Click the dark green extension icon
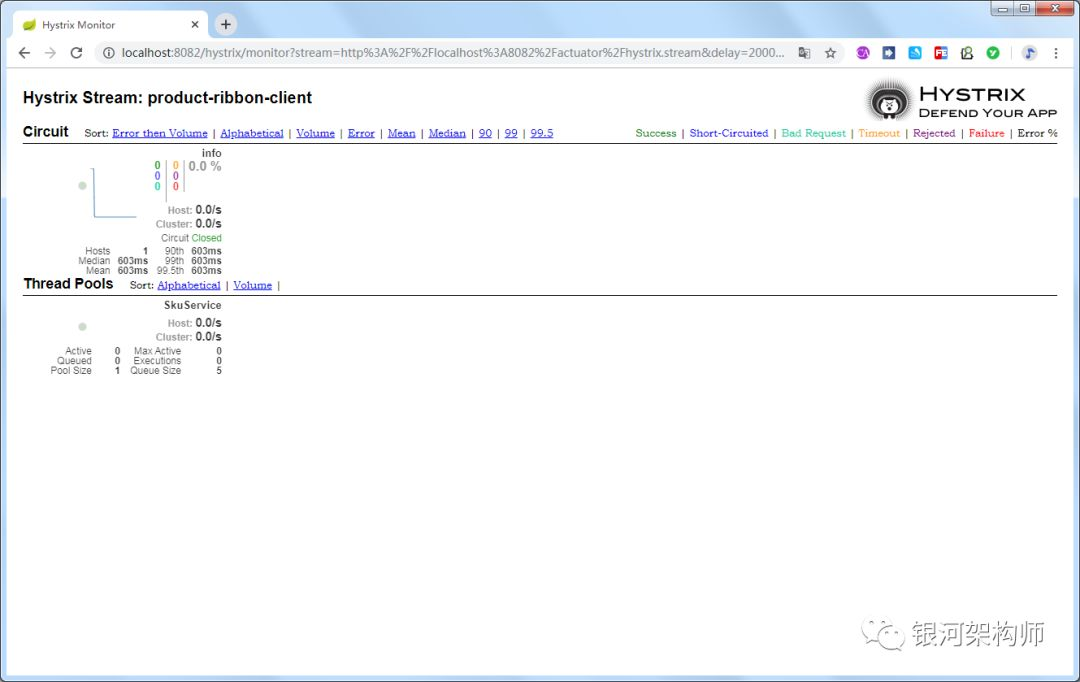The height and width of the screenshot is (682, 1080). click(967, 53)
